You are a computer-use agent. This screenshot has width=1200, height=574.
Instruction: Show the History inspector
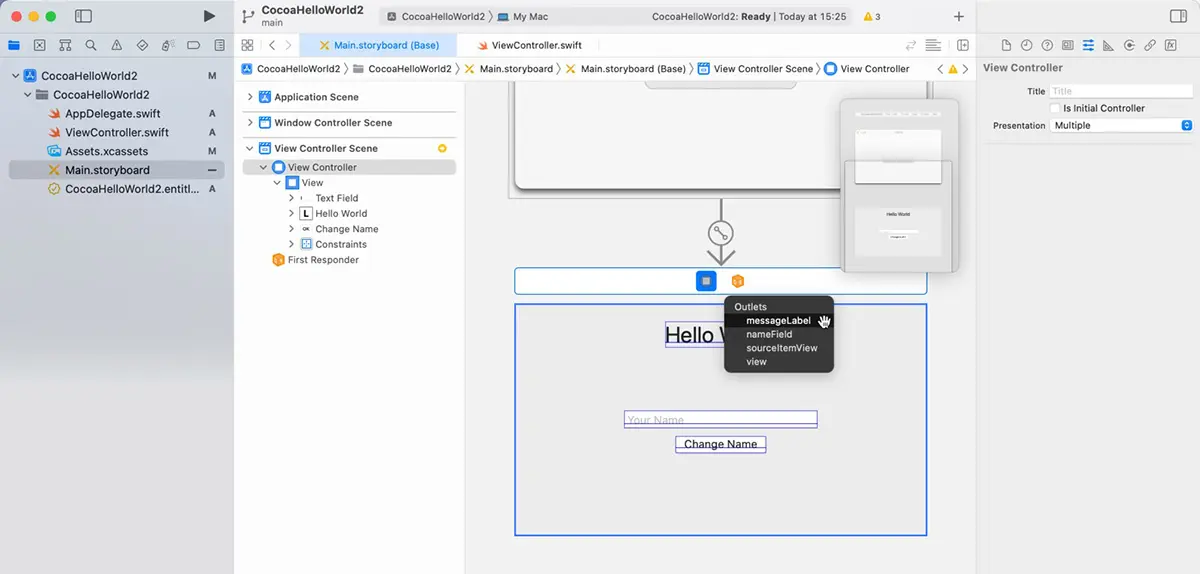1027,45
